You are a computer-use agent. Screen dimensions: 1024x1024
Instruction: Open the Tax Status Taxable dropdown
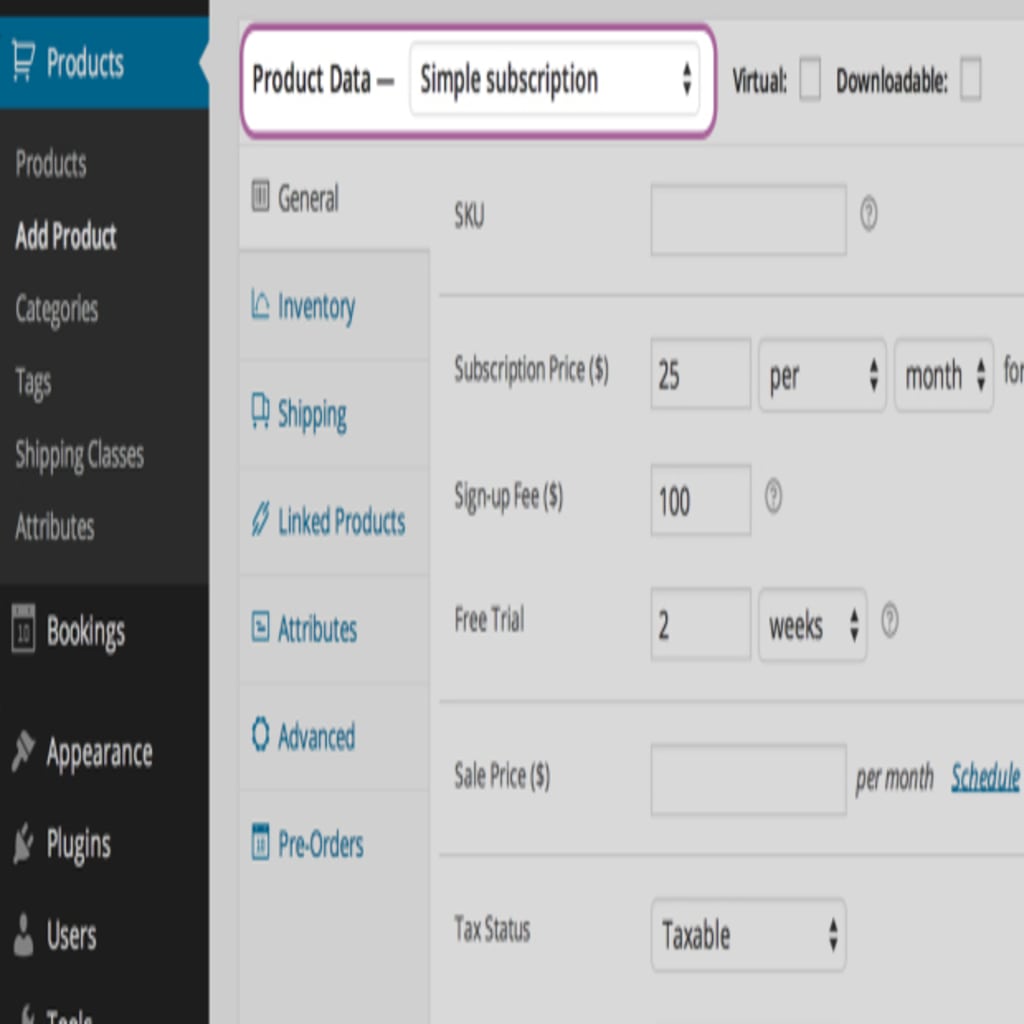(x=748, y=935)
